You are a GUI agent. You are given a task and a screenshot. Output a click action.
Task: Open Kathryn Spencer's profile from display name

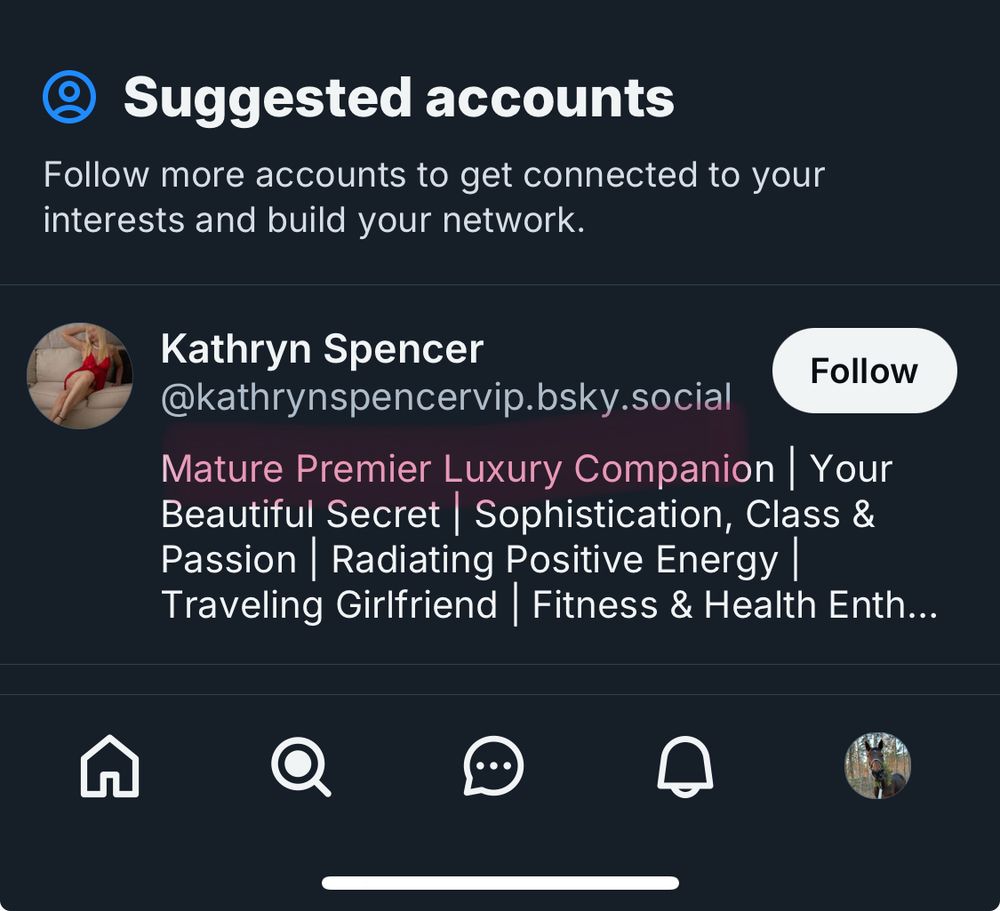pyautogui.click(x=322, y=349)
